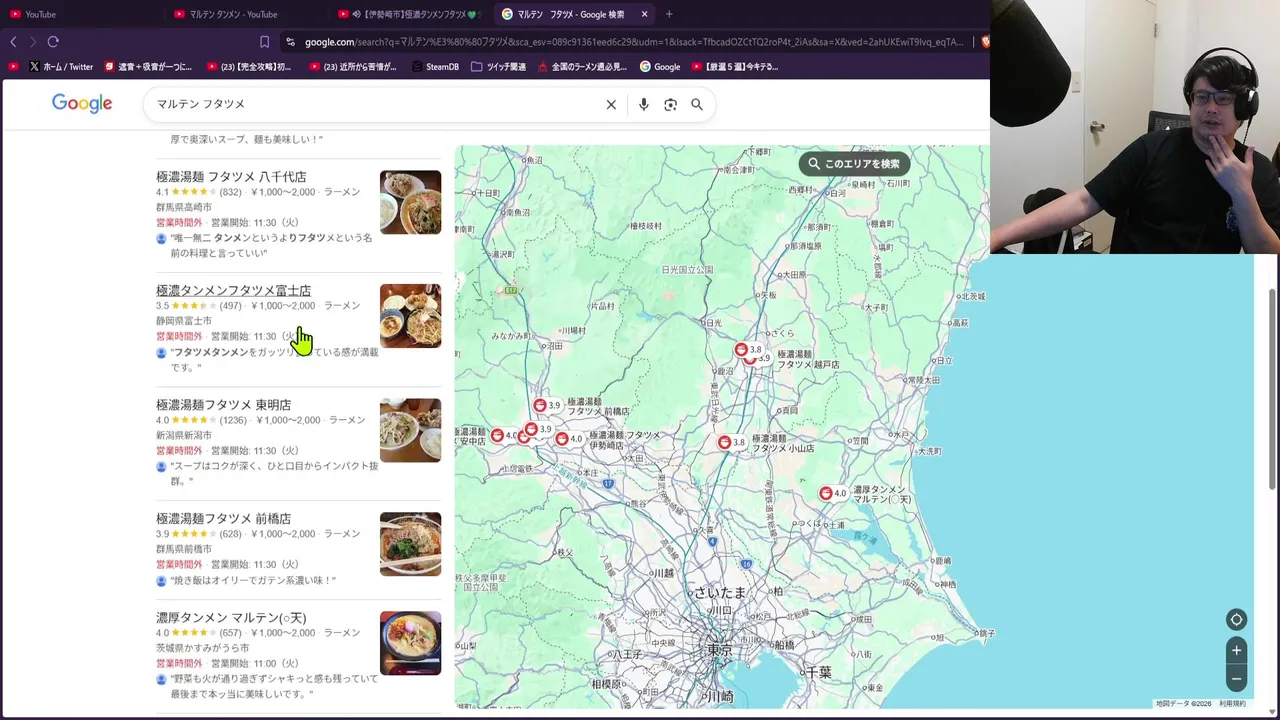Click the magnifier search button
The height and width of the screenshot is (720, 1280).
(697, 104)
